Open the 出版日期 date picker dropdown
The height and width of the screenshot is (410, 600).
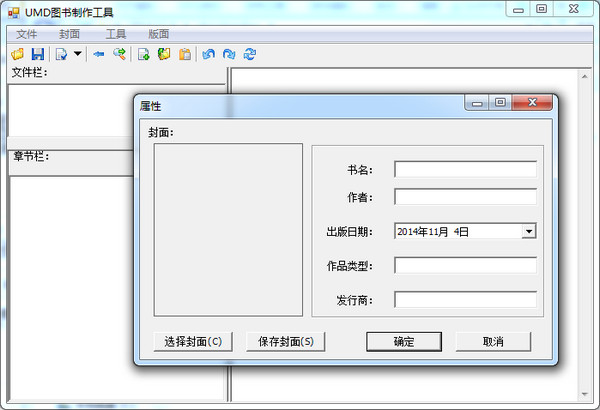(x=528, y=231)
